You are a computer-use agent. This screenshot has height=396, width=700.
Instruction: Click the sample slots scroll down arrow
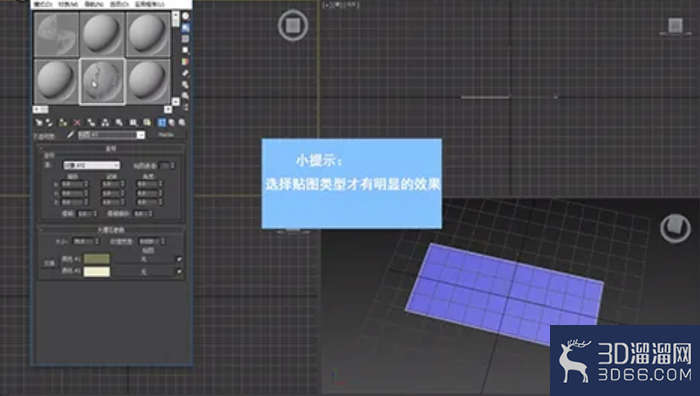click(x=175, y=102)
